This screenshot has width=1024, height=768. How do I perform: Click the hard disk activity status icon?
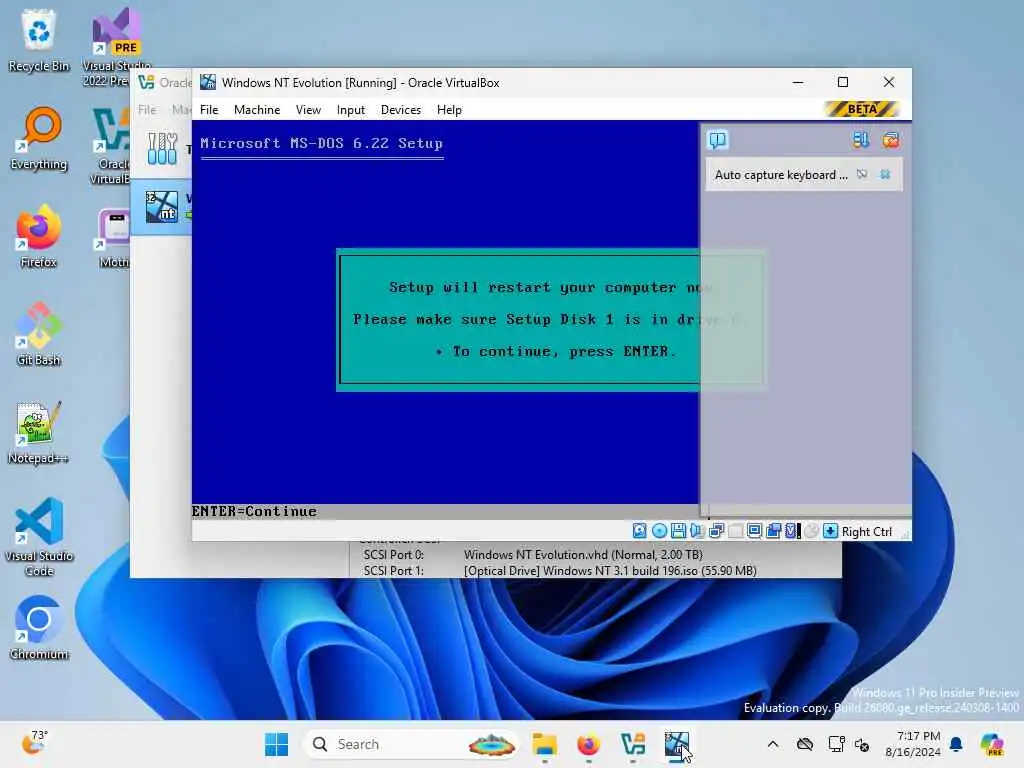639,531
